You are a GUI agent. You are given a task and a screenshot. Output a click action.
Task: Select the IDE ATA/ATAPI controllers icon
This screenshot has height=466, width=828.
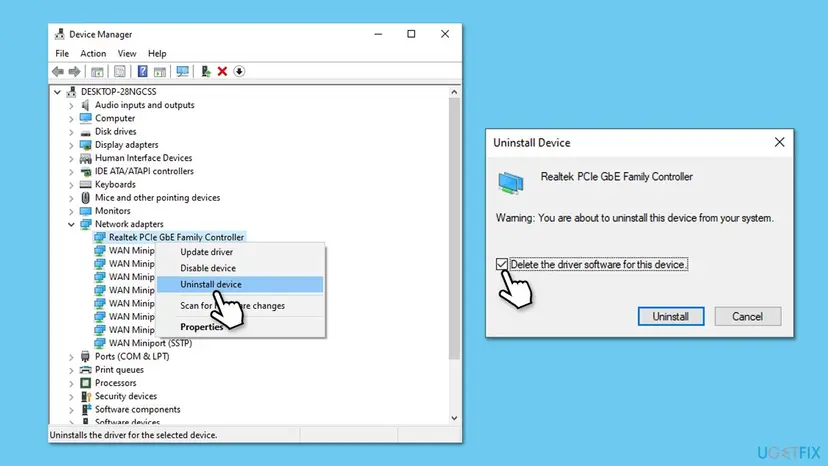pyautogui.click(x=86, y=171)
